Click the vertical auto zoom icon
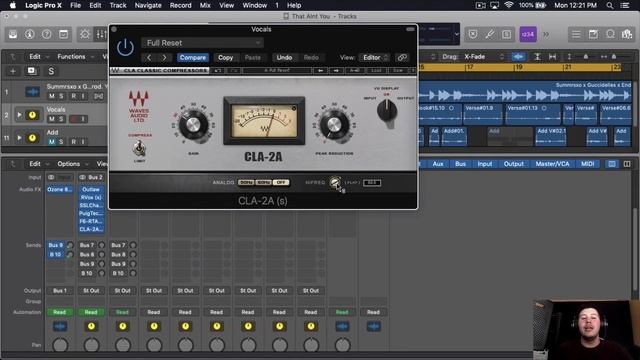The image size is (640, 360). tap(537, 57)
